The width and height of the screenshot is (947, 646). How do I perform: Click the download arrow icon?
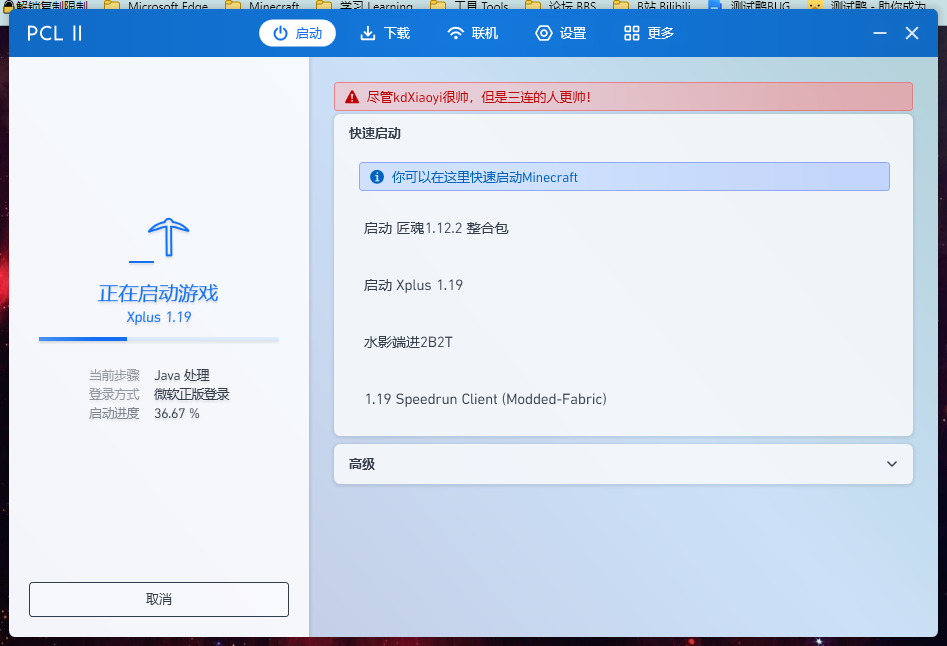point(367,33)
